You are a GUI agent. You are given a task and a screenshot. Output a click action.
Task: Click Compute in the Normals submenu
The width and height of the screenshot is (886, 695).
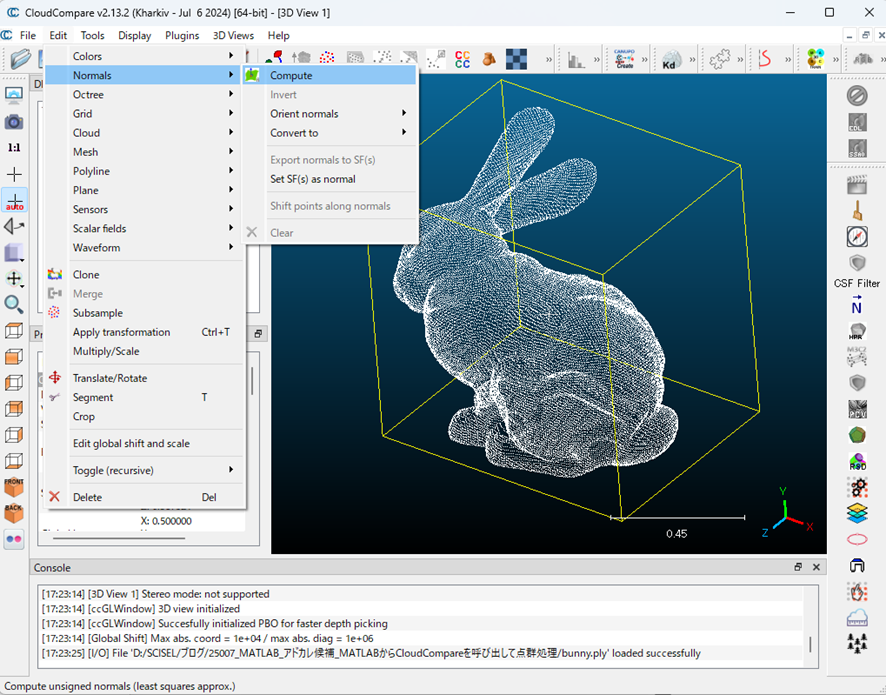291,75
